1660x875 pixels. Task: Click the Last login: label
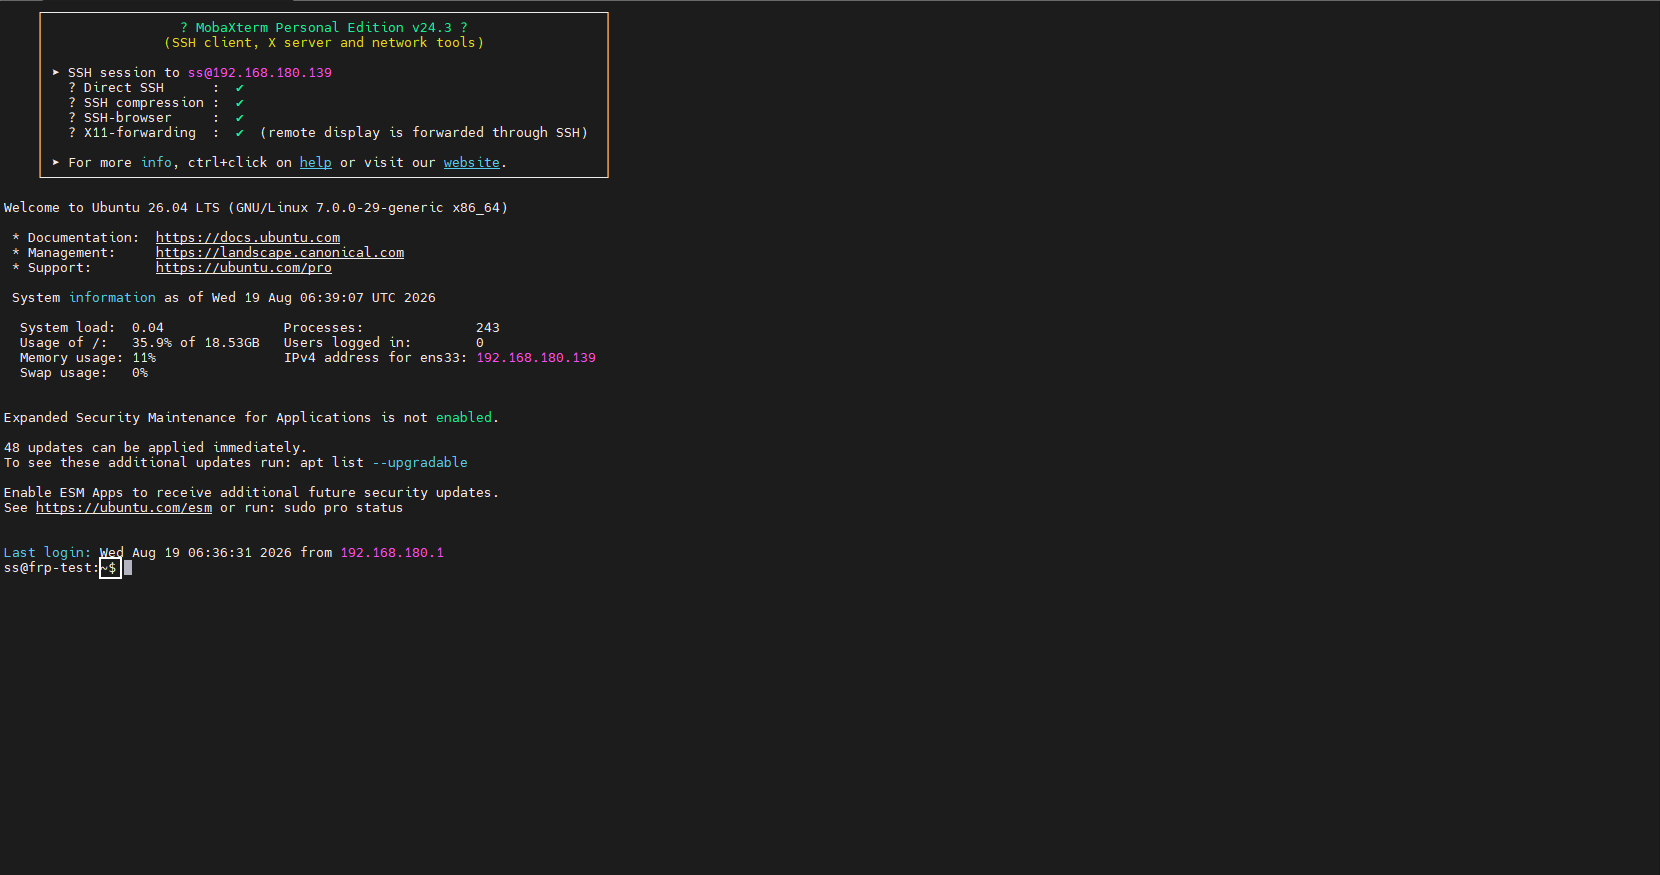[48, 553]
